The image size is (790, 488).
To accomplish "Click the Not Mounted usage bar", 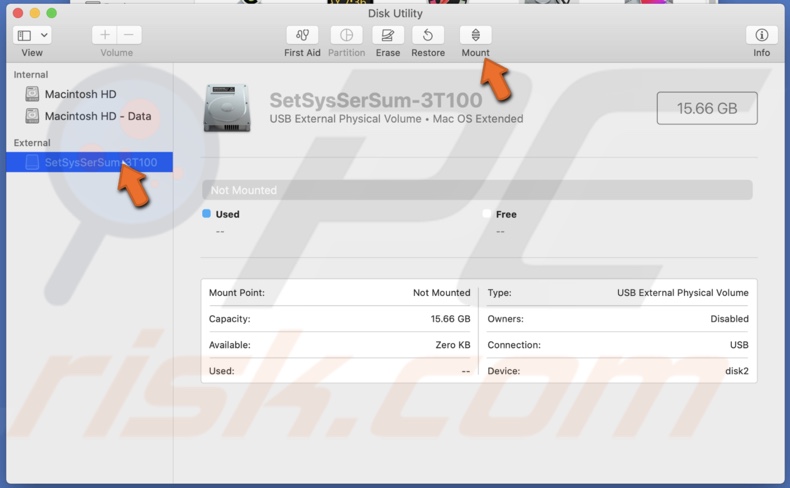I will 477,190.
